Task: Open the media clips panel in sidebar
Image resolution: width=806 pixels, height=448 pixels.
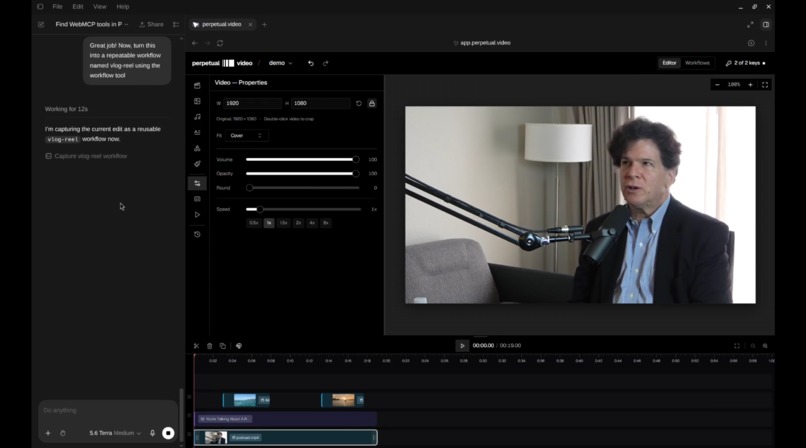Action: [x=197, y=85]
